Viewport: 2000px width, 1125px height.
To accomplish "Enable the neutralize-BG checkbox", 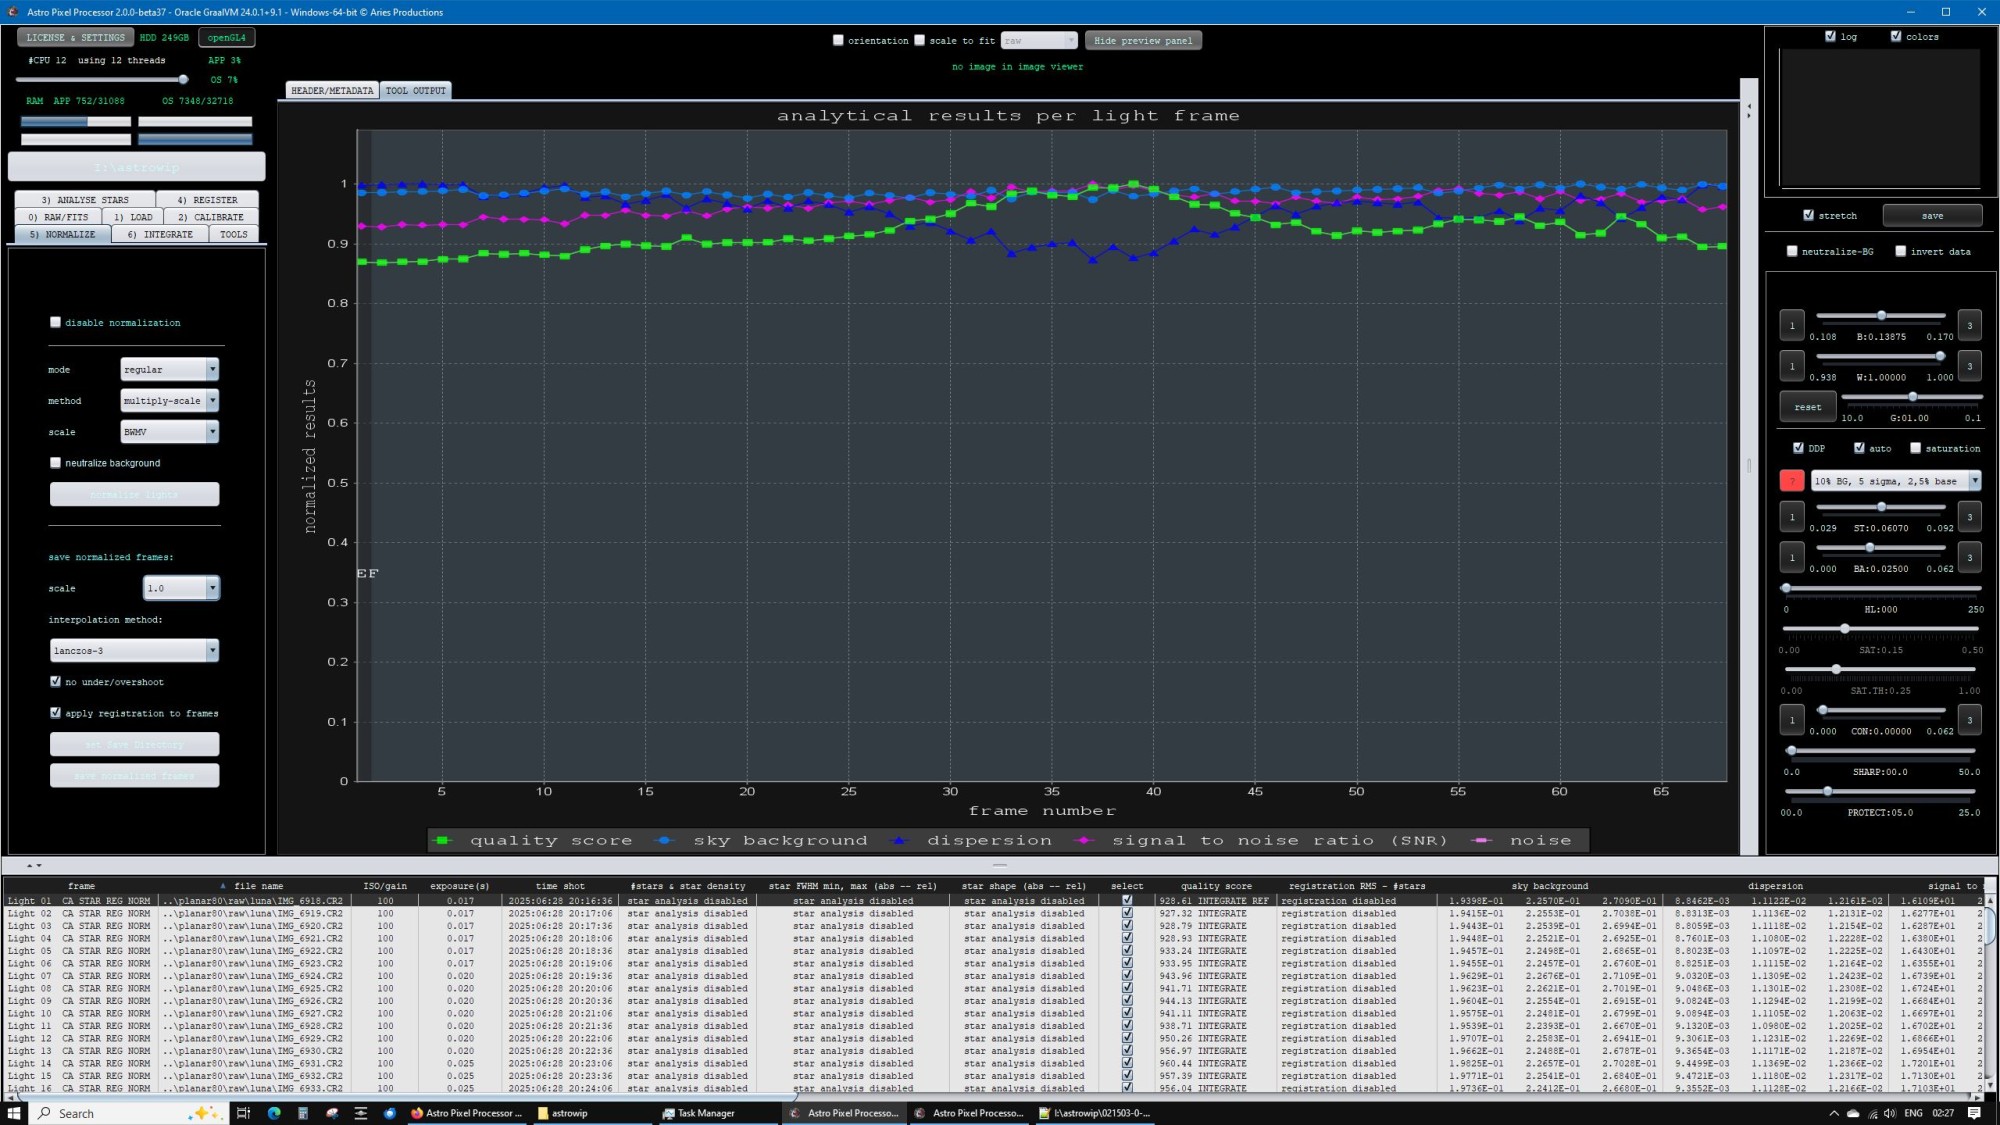I will (x=1793, y=251).
